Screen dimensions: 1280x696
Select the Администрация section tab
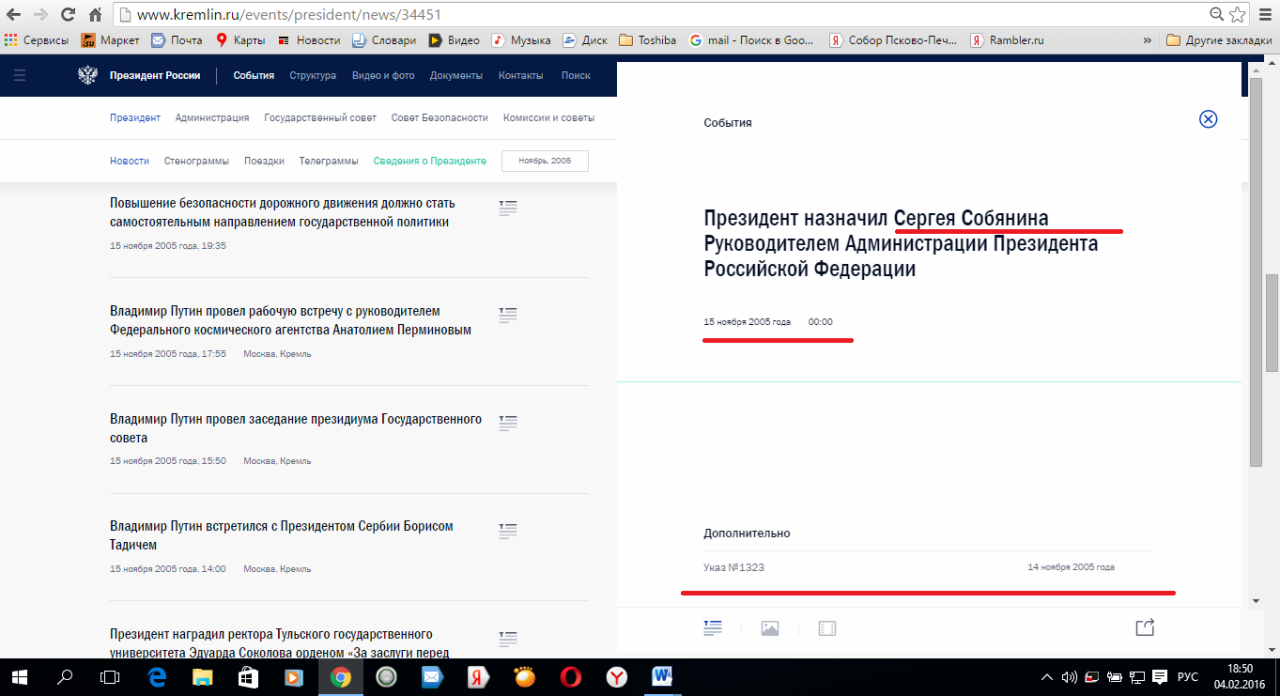pos(212,117)
